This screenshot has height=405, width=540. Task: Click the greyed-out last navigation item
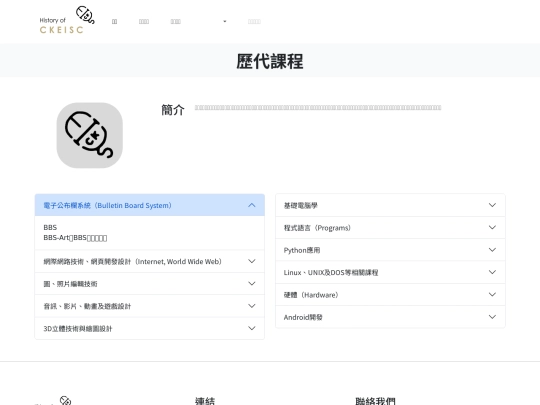coord(254,22)
